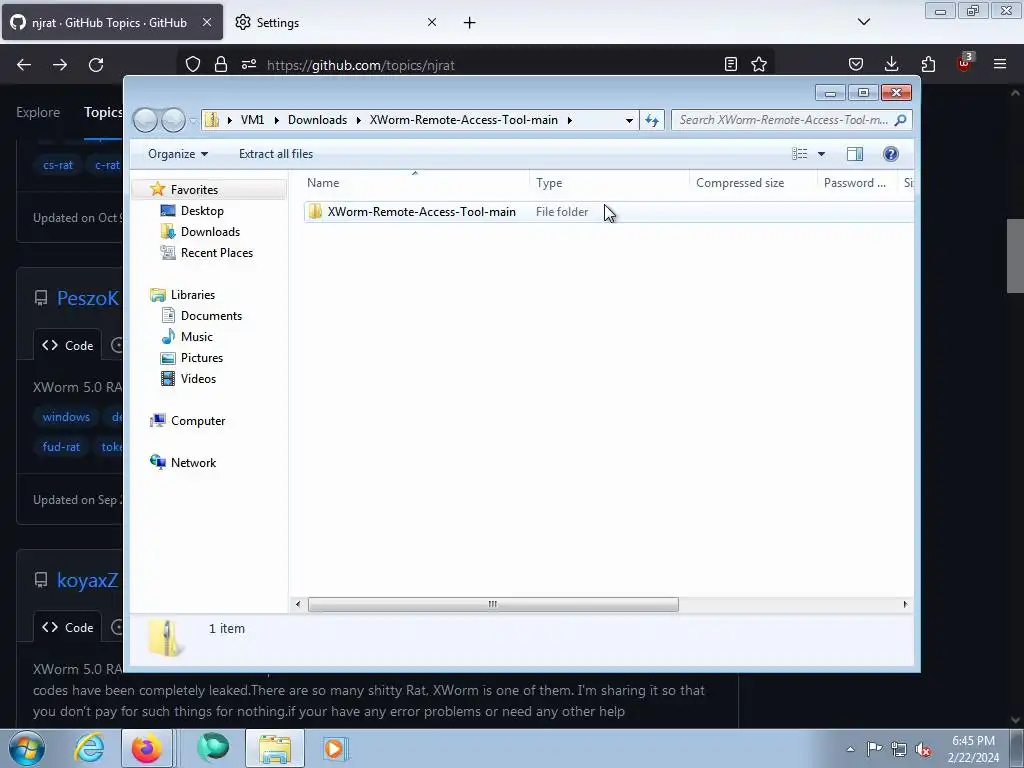Open the Pocket save icon
This screenshot has height=768, width=1024.
click(x=856, y=65)
